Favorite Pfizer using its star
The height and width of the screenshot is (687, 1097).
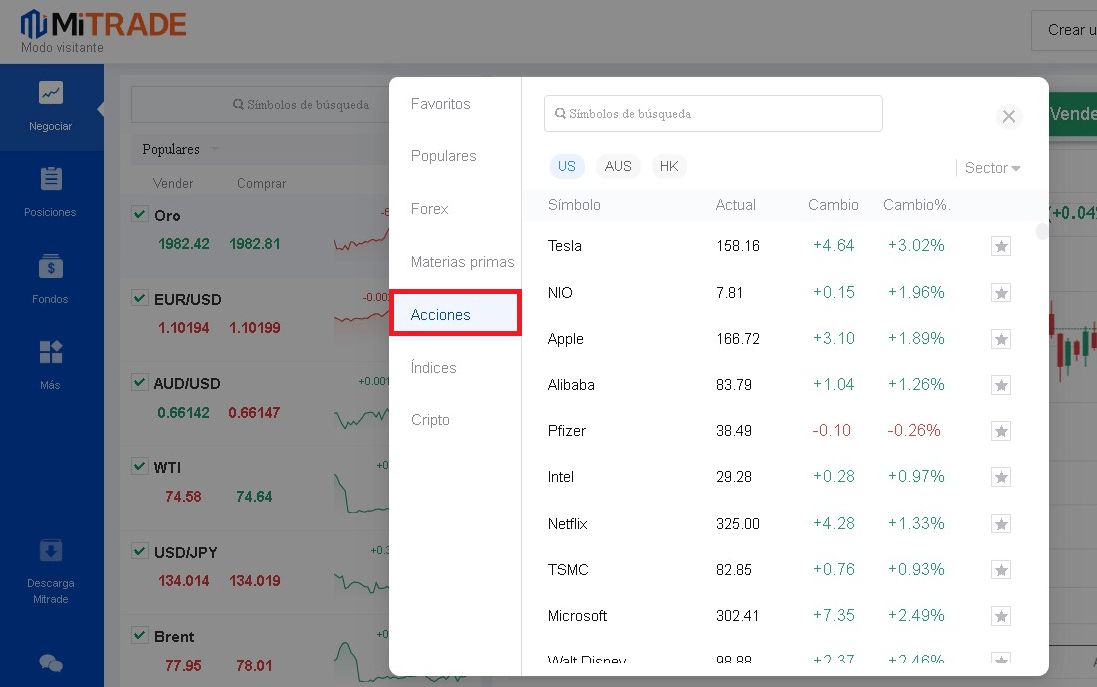coord(1001,431)
